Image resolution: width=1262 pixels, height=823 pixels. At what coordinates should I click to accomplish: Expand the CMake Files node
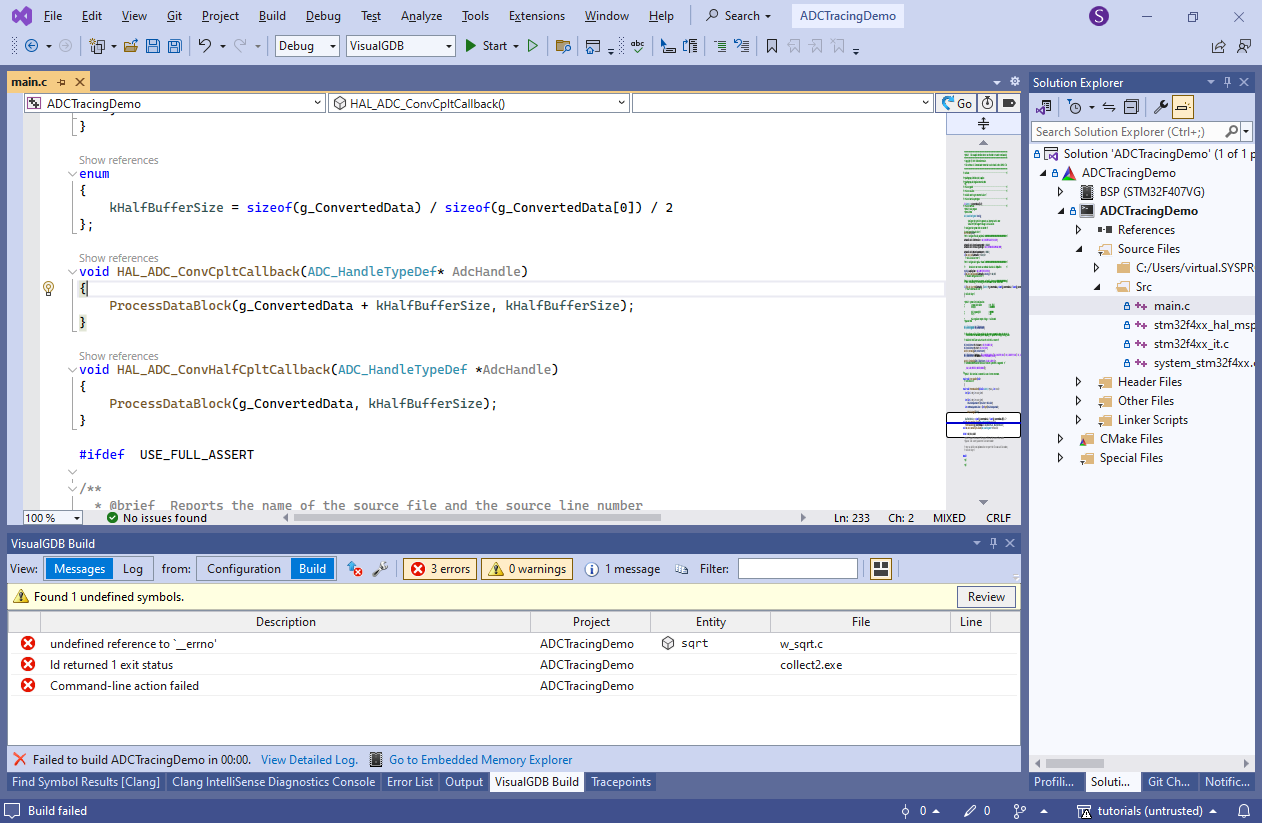1060,439
